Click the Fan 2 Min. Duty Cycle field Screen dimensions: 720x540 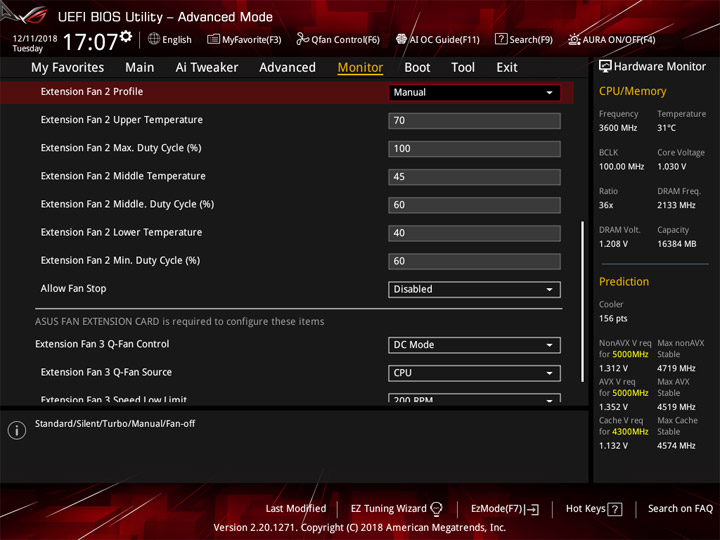pos(474,261)
